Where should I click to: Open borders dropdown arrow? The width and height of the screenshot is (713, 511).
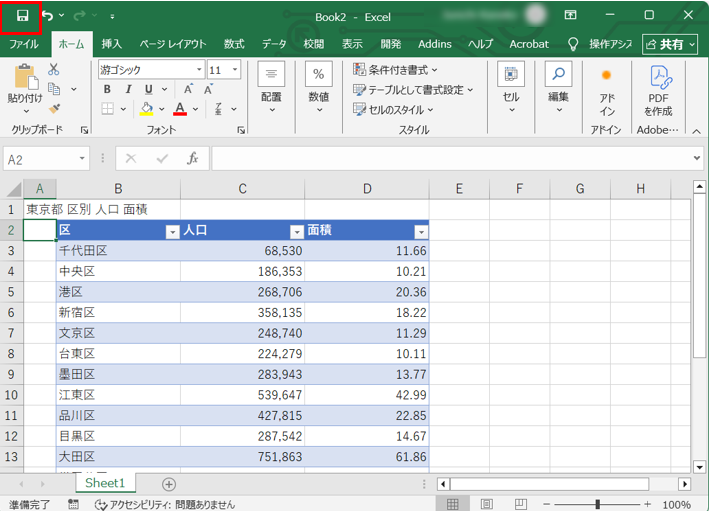click(123, 109)
